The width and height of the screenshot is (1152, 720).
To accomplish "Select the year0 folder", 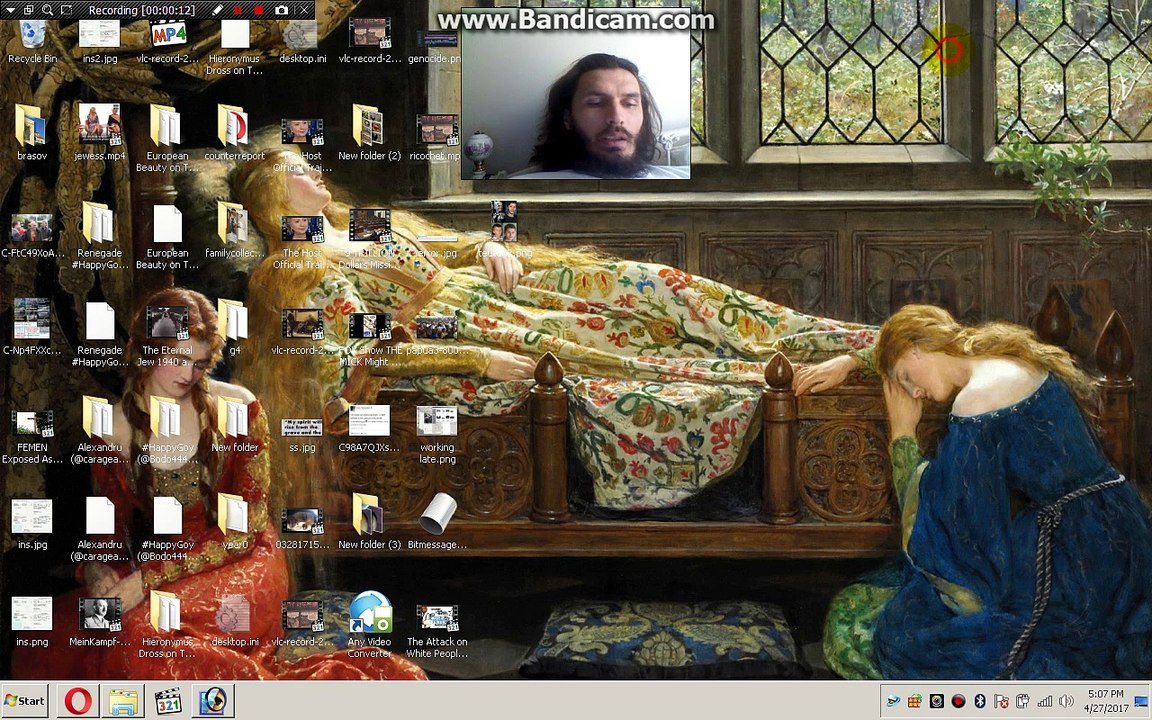I will point(234,522).
